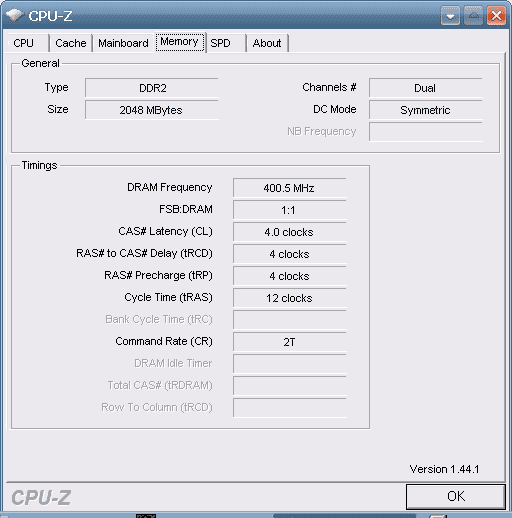Open the SPD tab

pos(226,43)
